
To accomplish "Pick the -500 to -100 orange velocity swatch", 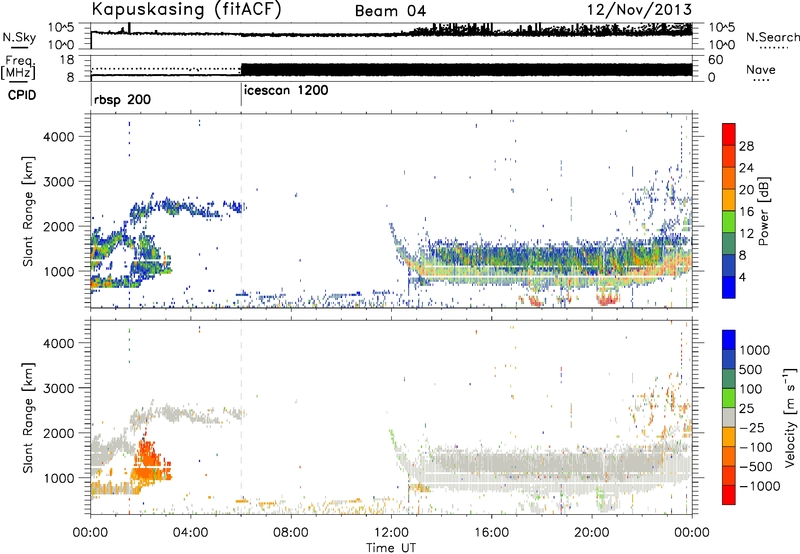I will [729, 456].
